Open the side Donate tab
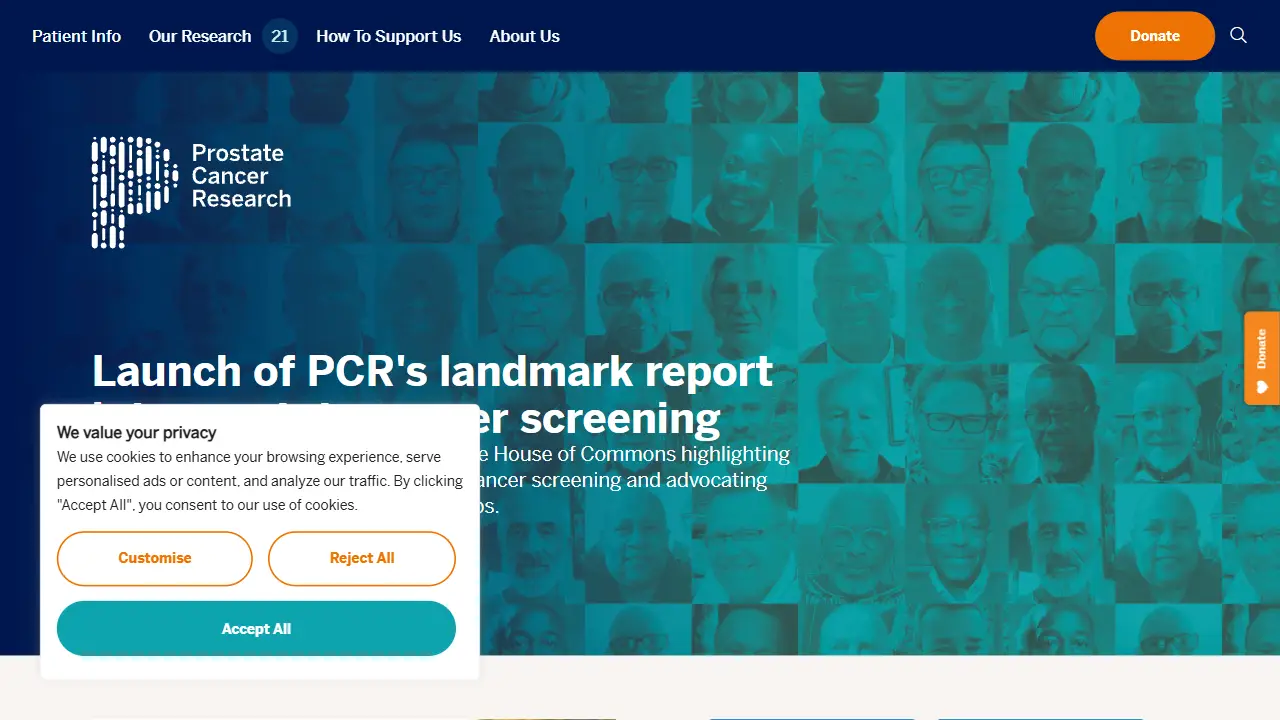 1262,358
